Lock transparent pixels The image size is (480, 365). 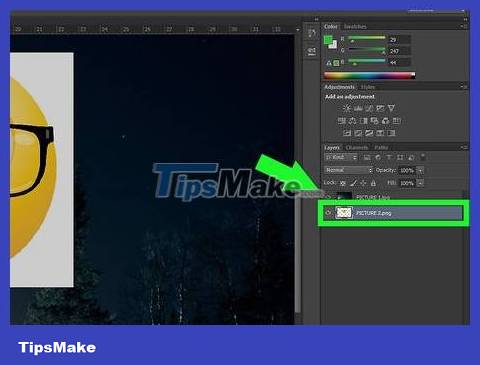pyautogui.click(x=343, y=183)
